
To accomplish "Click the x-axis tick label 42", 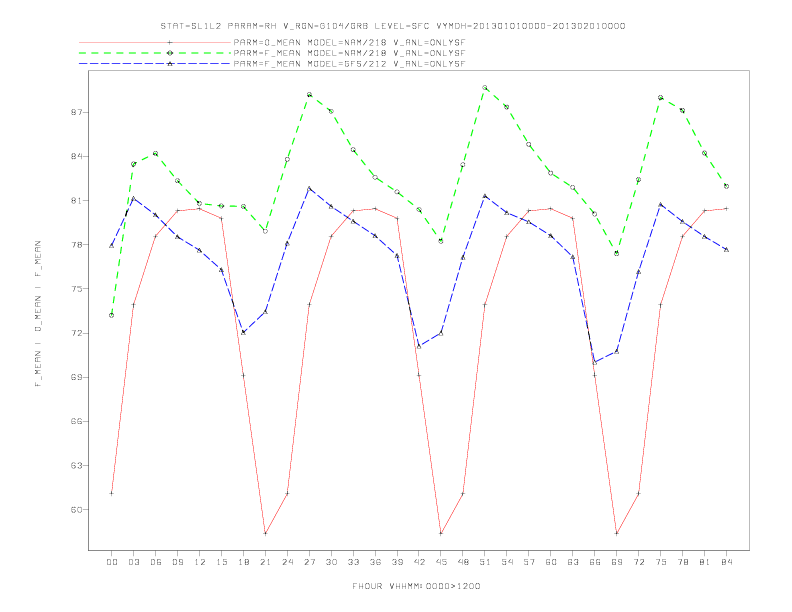I will (x=419, y=562).
